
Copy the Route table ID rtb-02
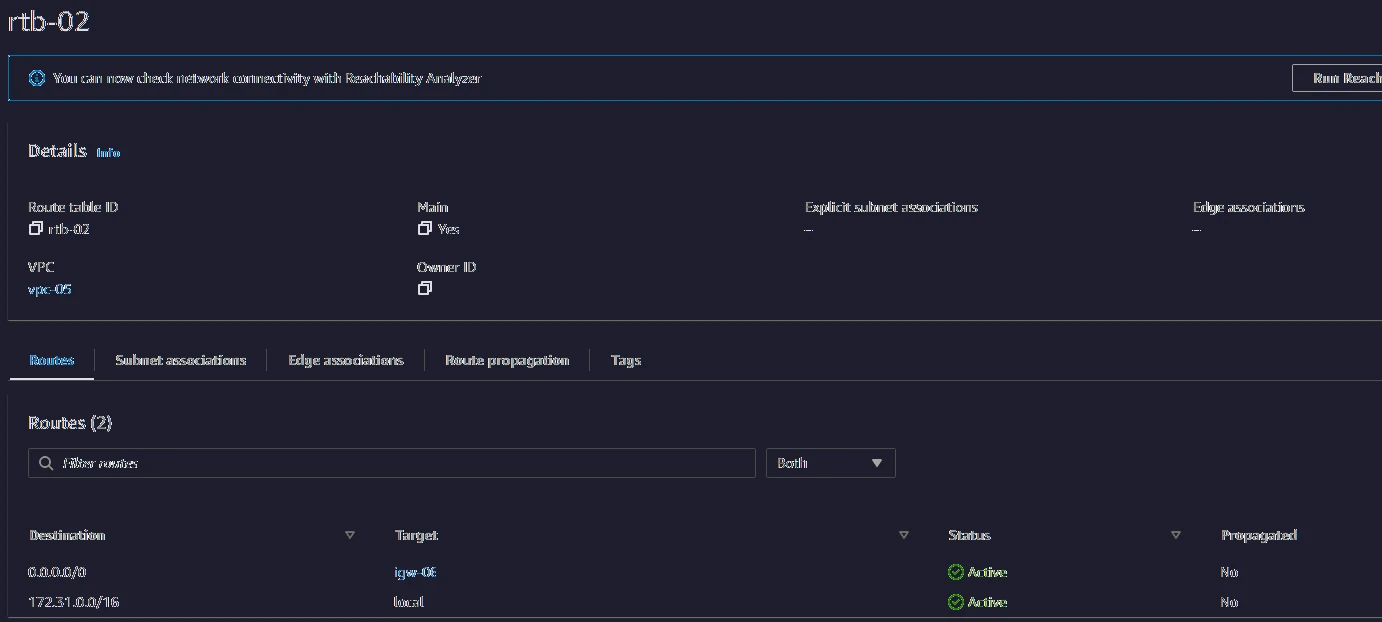click(x=36, y=229)
